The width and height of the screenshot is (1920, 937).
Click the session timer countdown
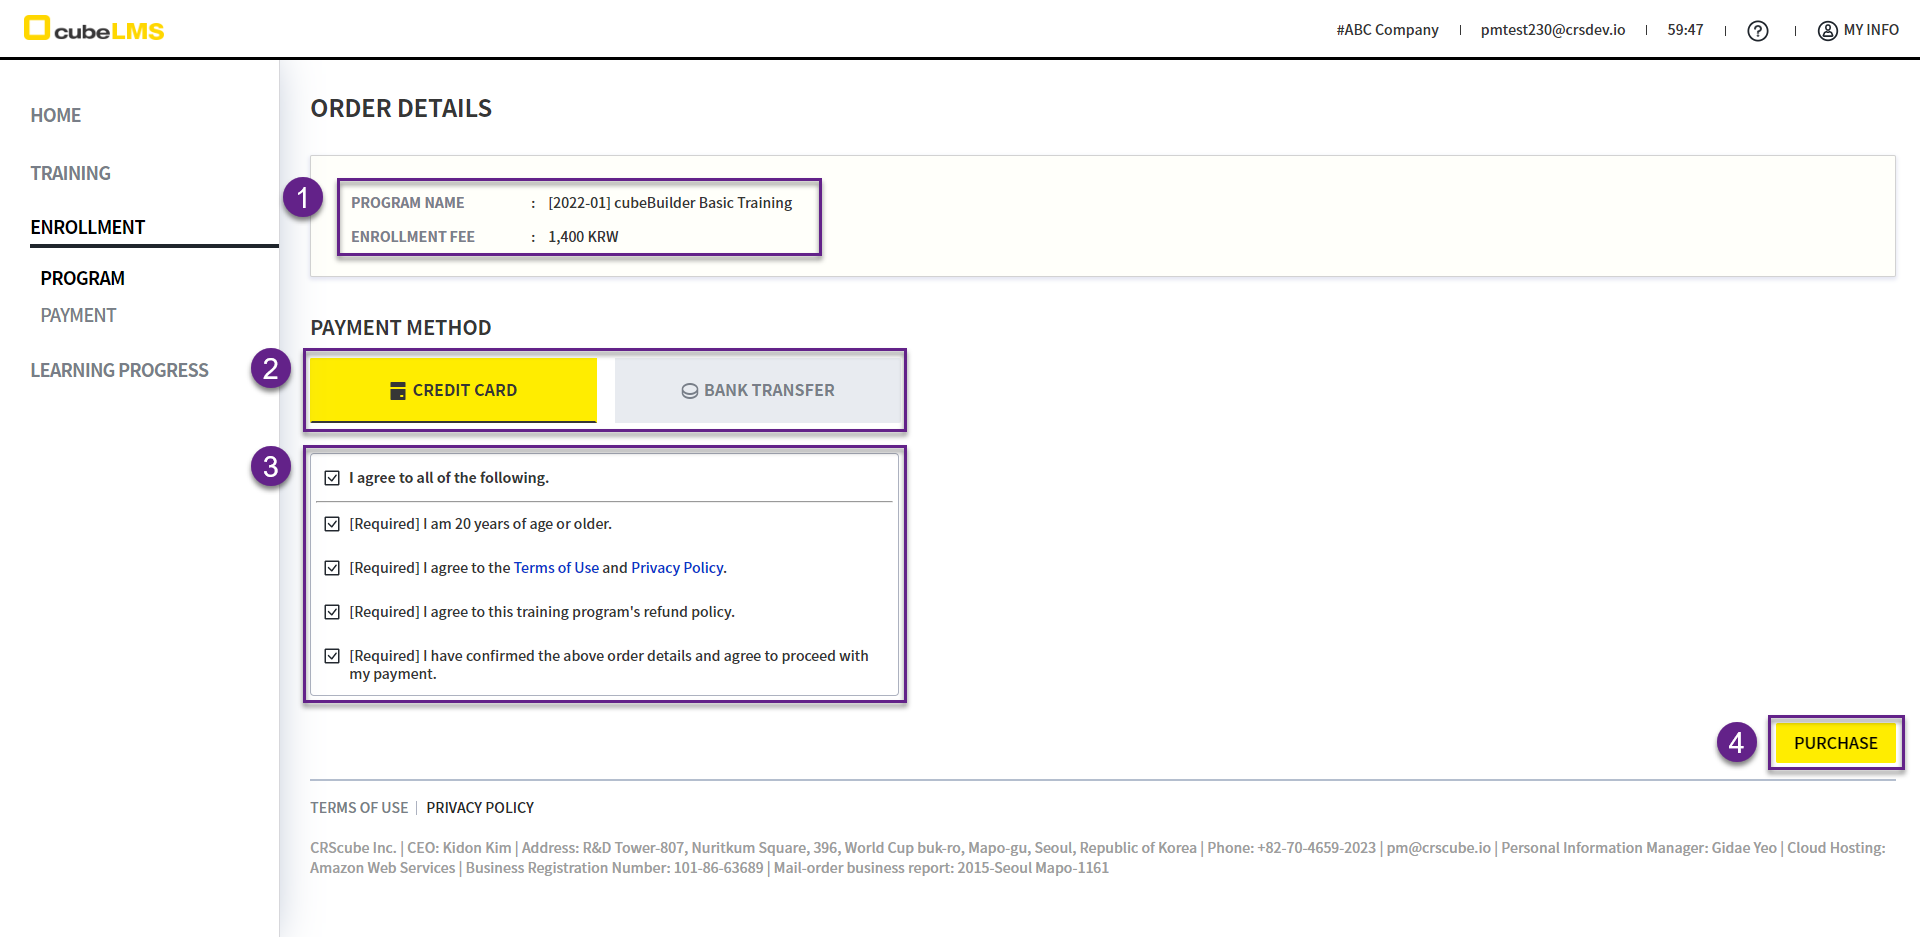tap(1685, 30)
